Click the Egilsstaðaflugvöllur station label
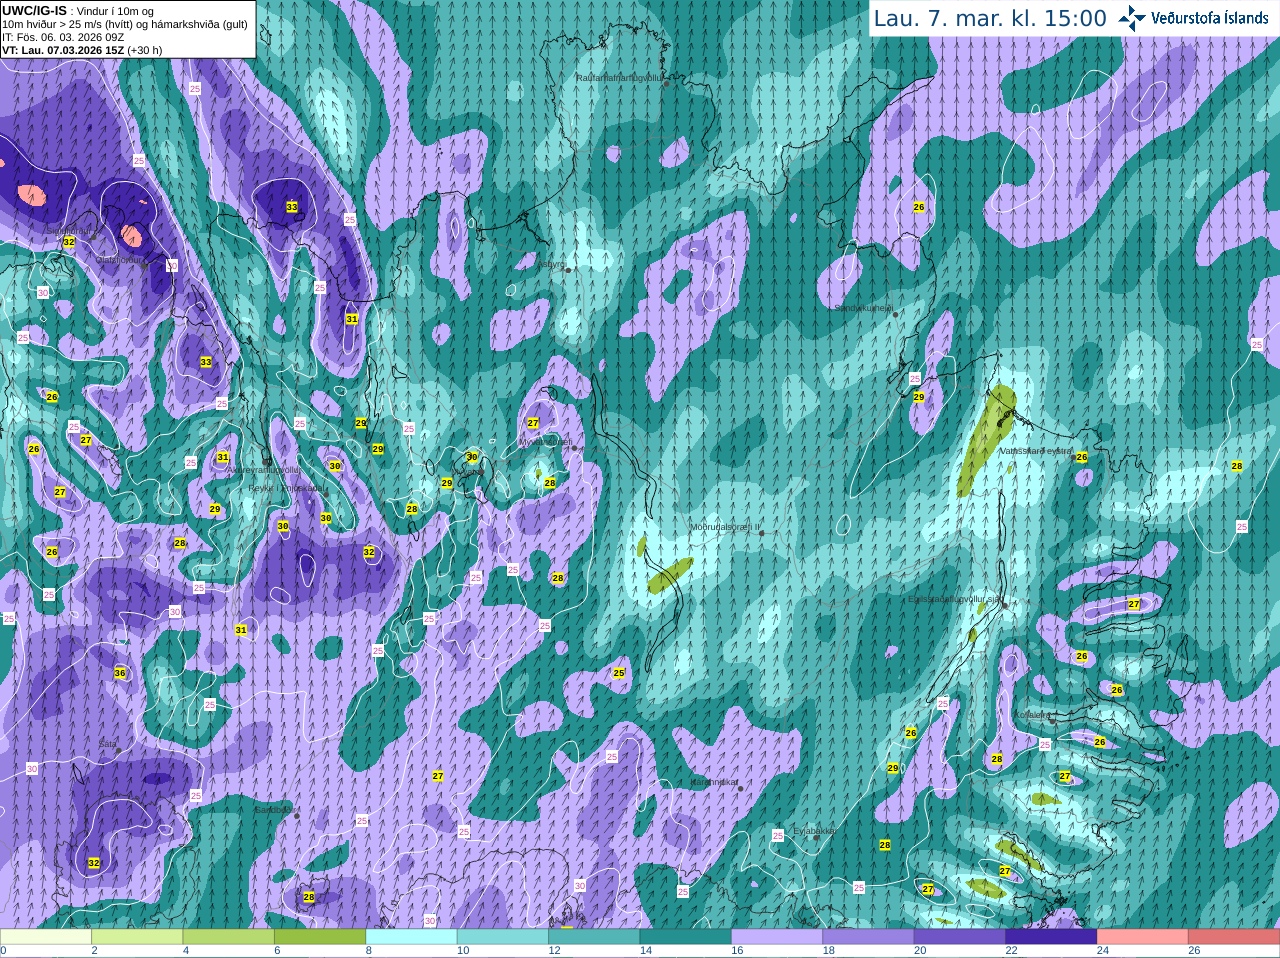The height and width of the screenshot is (958, 1280). coord(955,598)
